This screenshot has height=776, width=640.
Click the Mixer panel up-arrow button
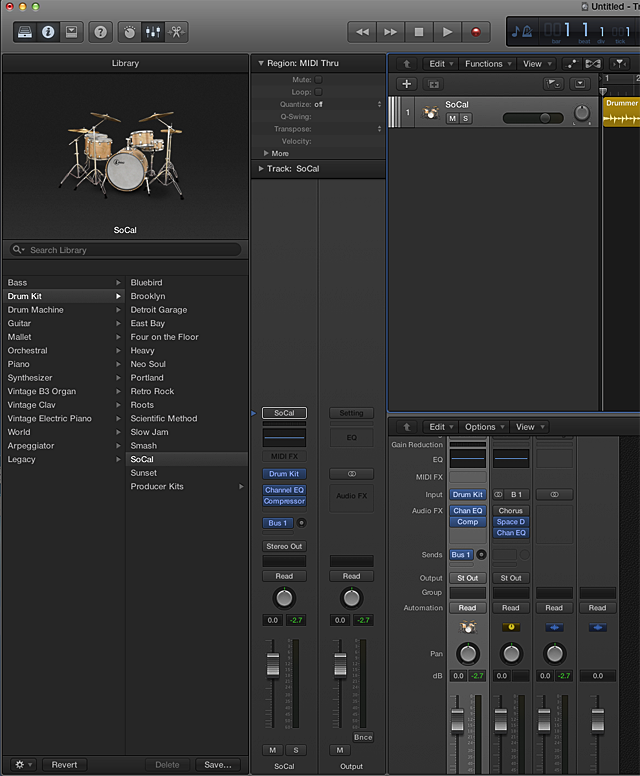(406, 427)
